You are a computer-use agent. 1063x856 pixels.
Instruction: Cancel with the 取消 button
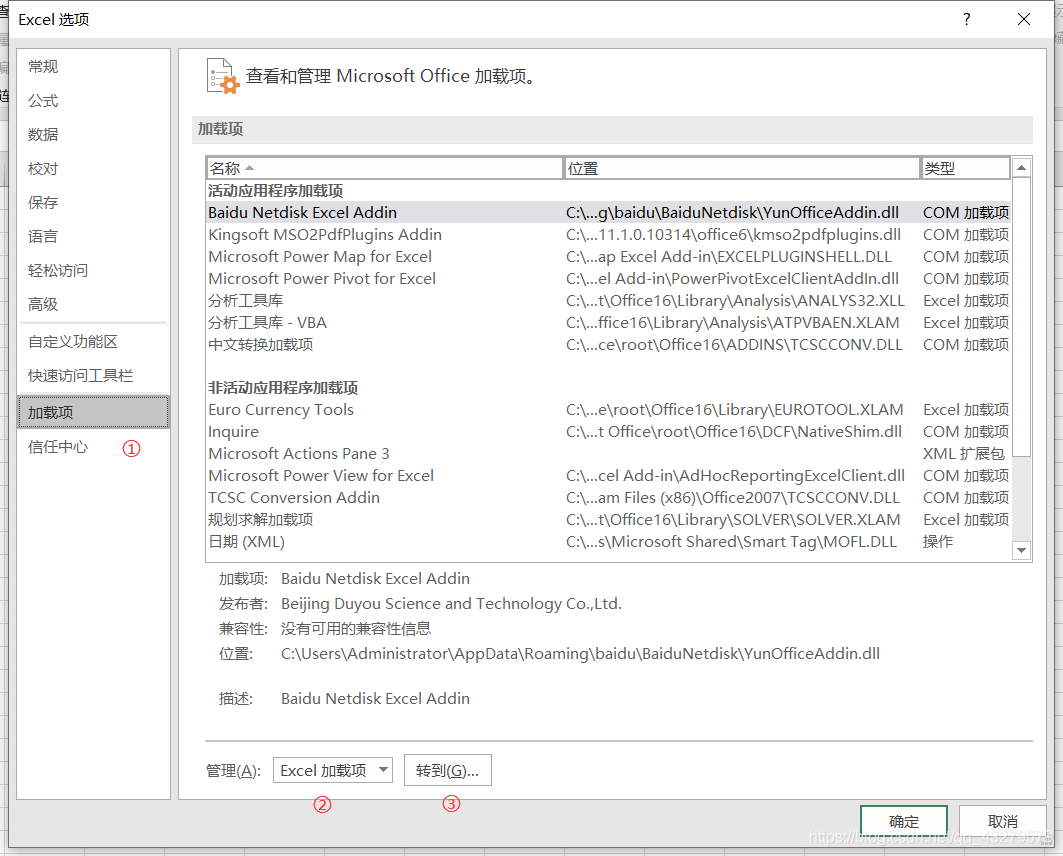pyautogui.click(x=1003, y=821)
